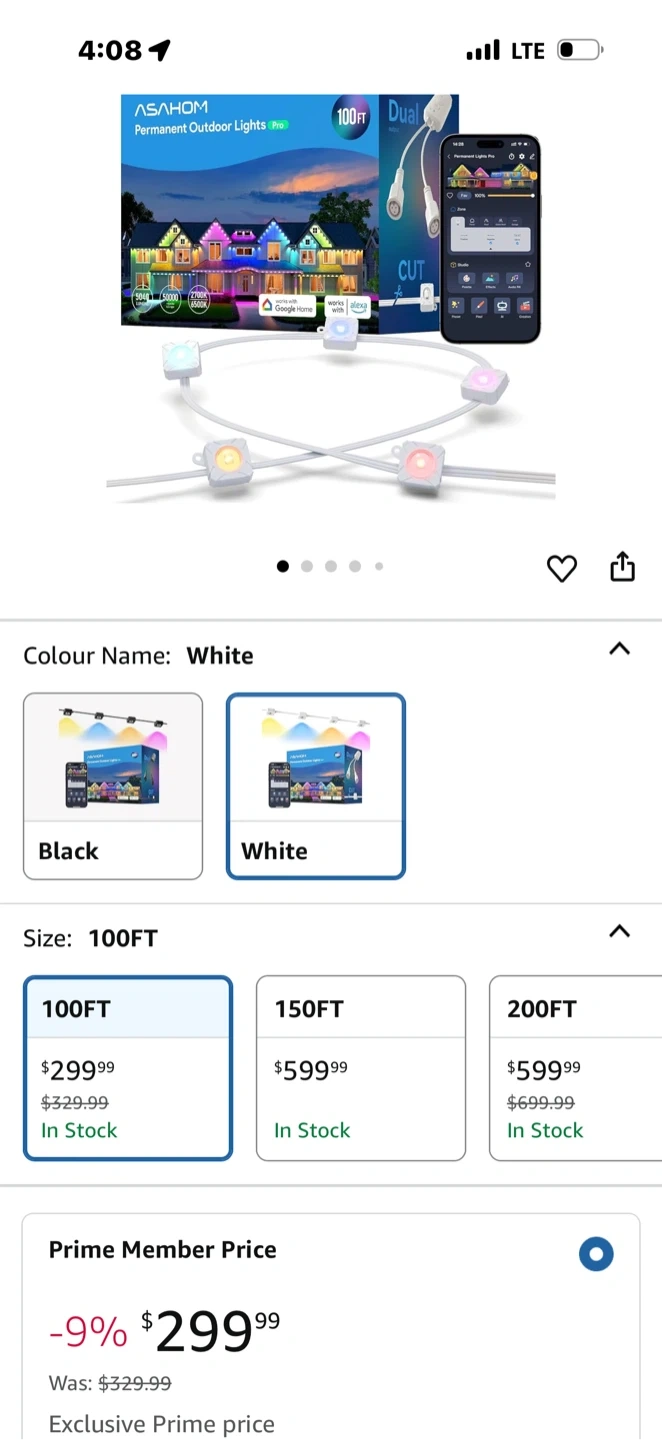Tap the cellular signal bars icon
Viewport: 662px width, 1440px height.
pos(483,50)
